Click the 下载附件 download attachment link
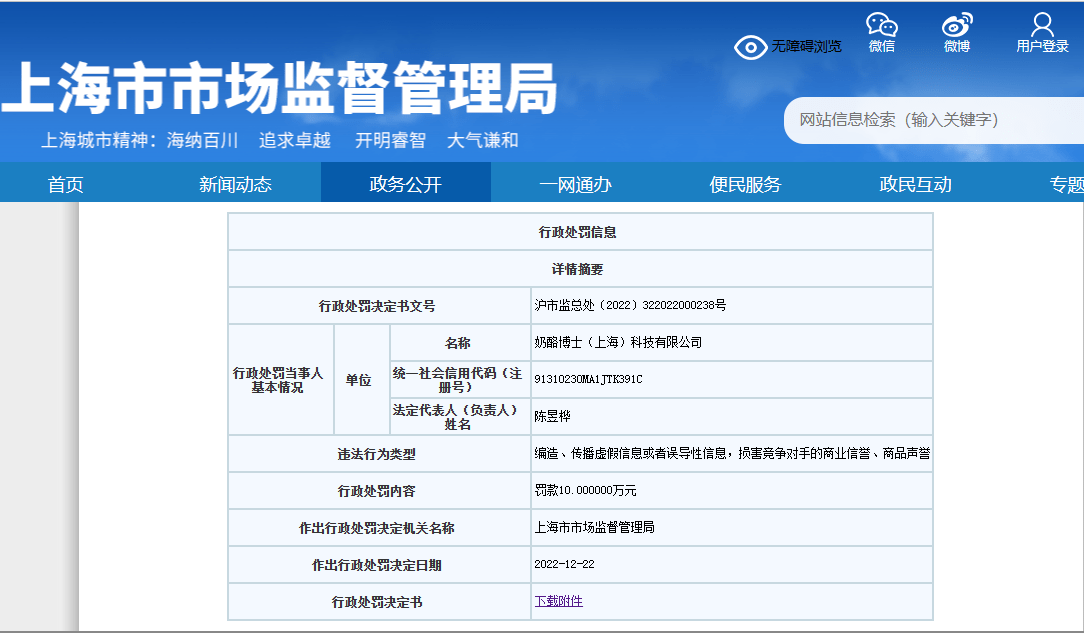 [x=559, y=601]
